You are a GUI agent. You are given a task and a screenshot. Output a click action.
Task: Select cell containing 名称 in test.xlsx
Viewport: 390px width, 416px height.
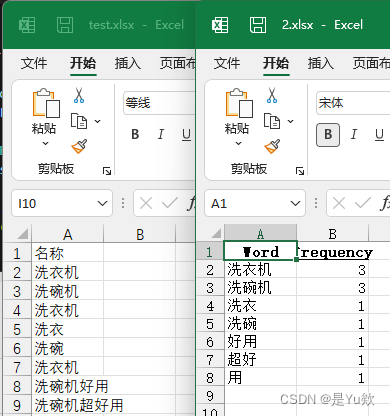[x=68, y=253]
